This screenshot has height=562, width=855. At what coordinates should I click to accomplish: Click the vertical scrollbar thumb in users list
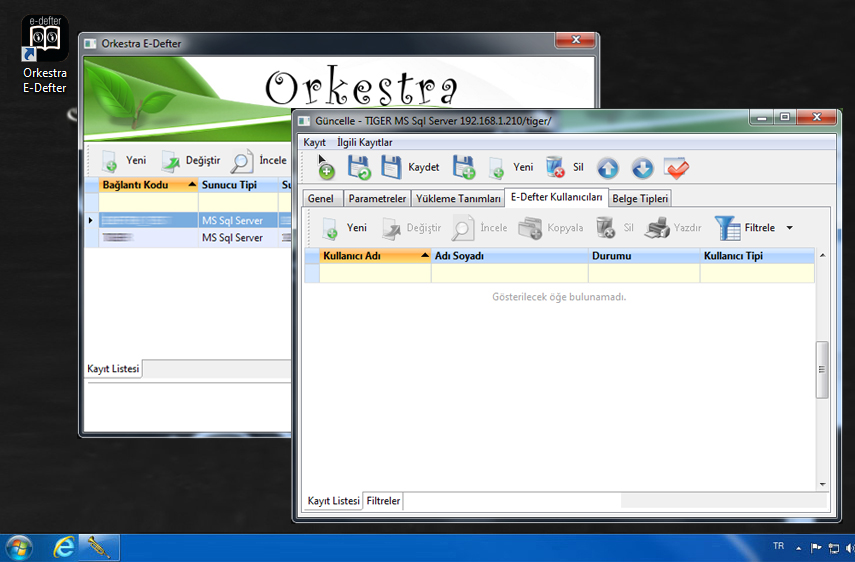point(822,370)
